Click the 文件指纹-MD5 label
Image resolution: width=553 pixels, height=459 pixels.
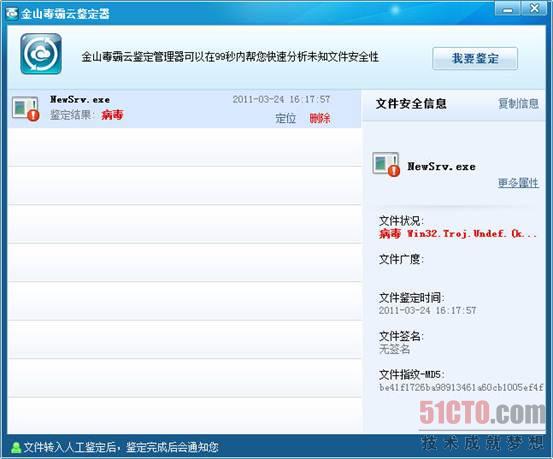coord(412,374)
